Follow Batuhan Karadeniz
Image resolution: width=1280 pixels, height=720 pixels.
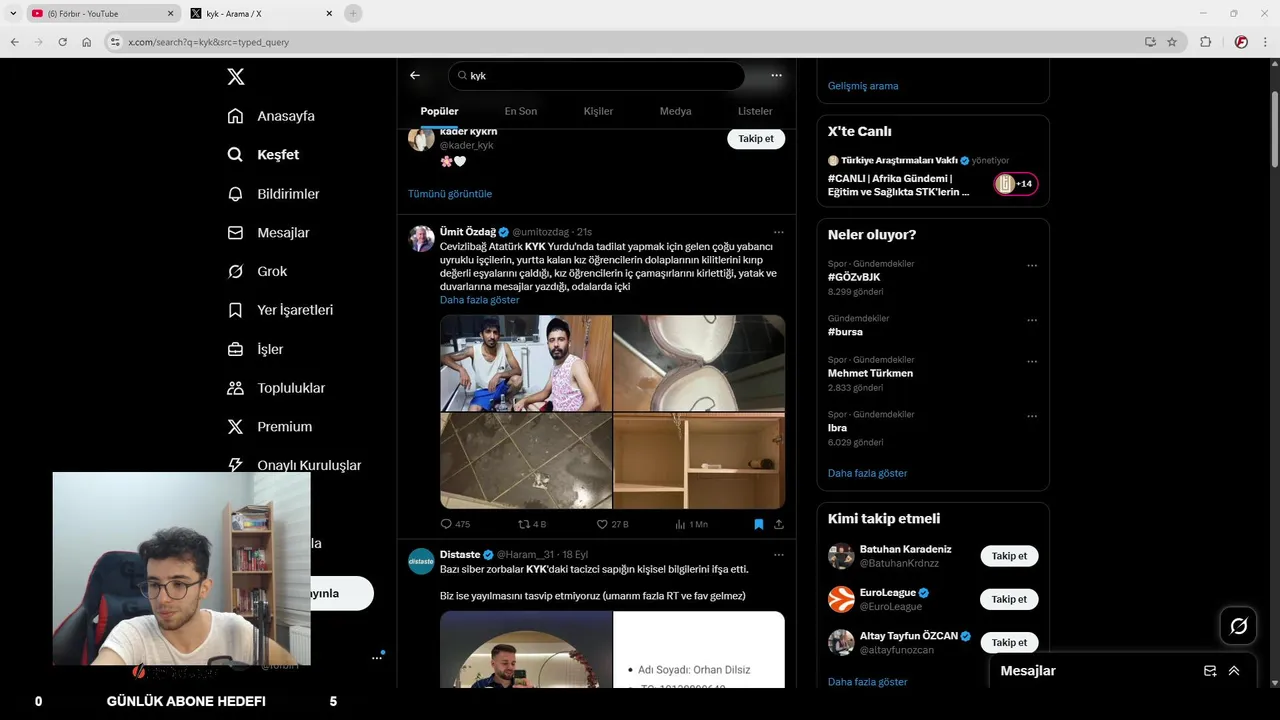pyautogui.click(x=1009, y=556)
